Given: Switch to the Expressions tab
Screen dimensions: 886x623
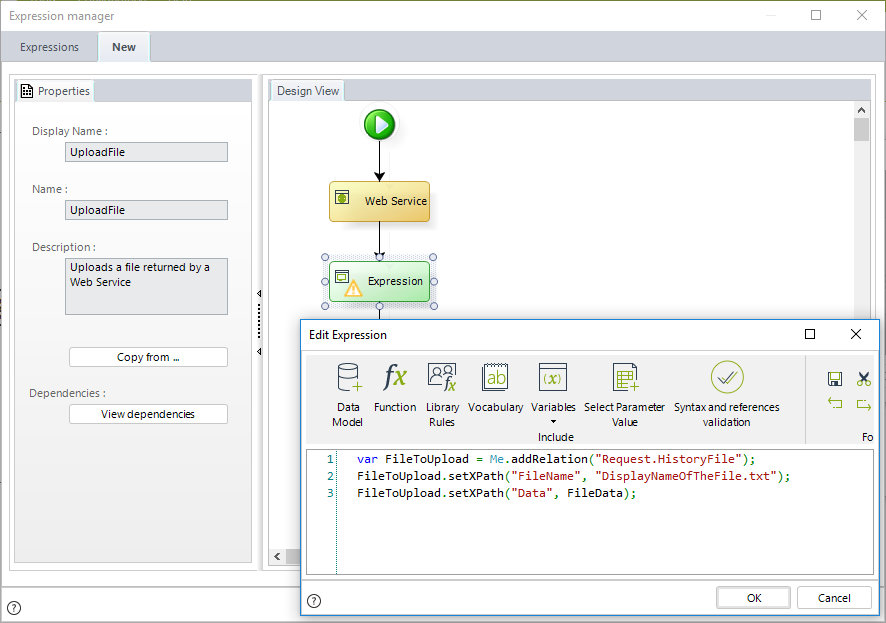Looking at the screenshot, I should [x=49, y=47].
